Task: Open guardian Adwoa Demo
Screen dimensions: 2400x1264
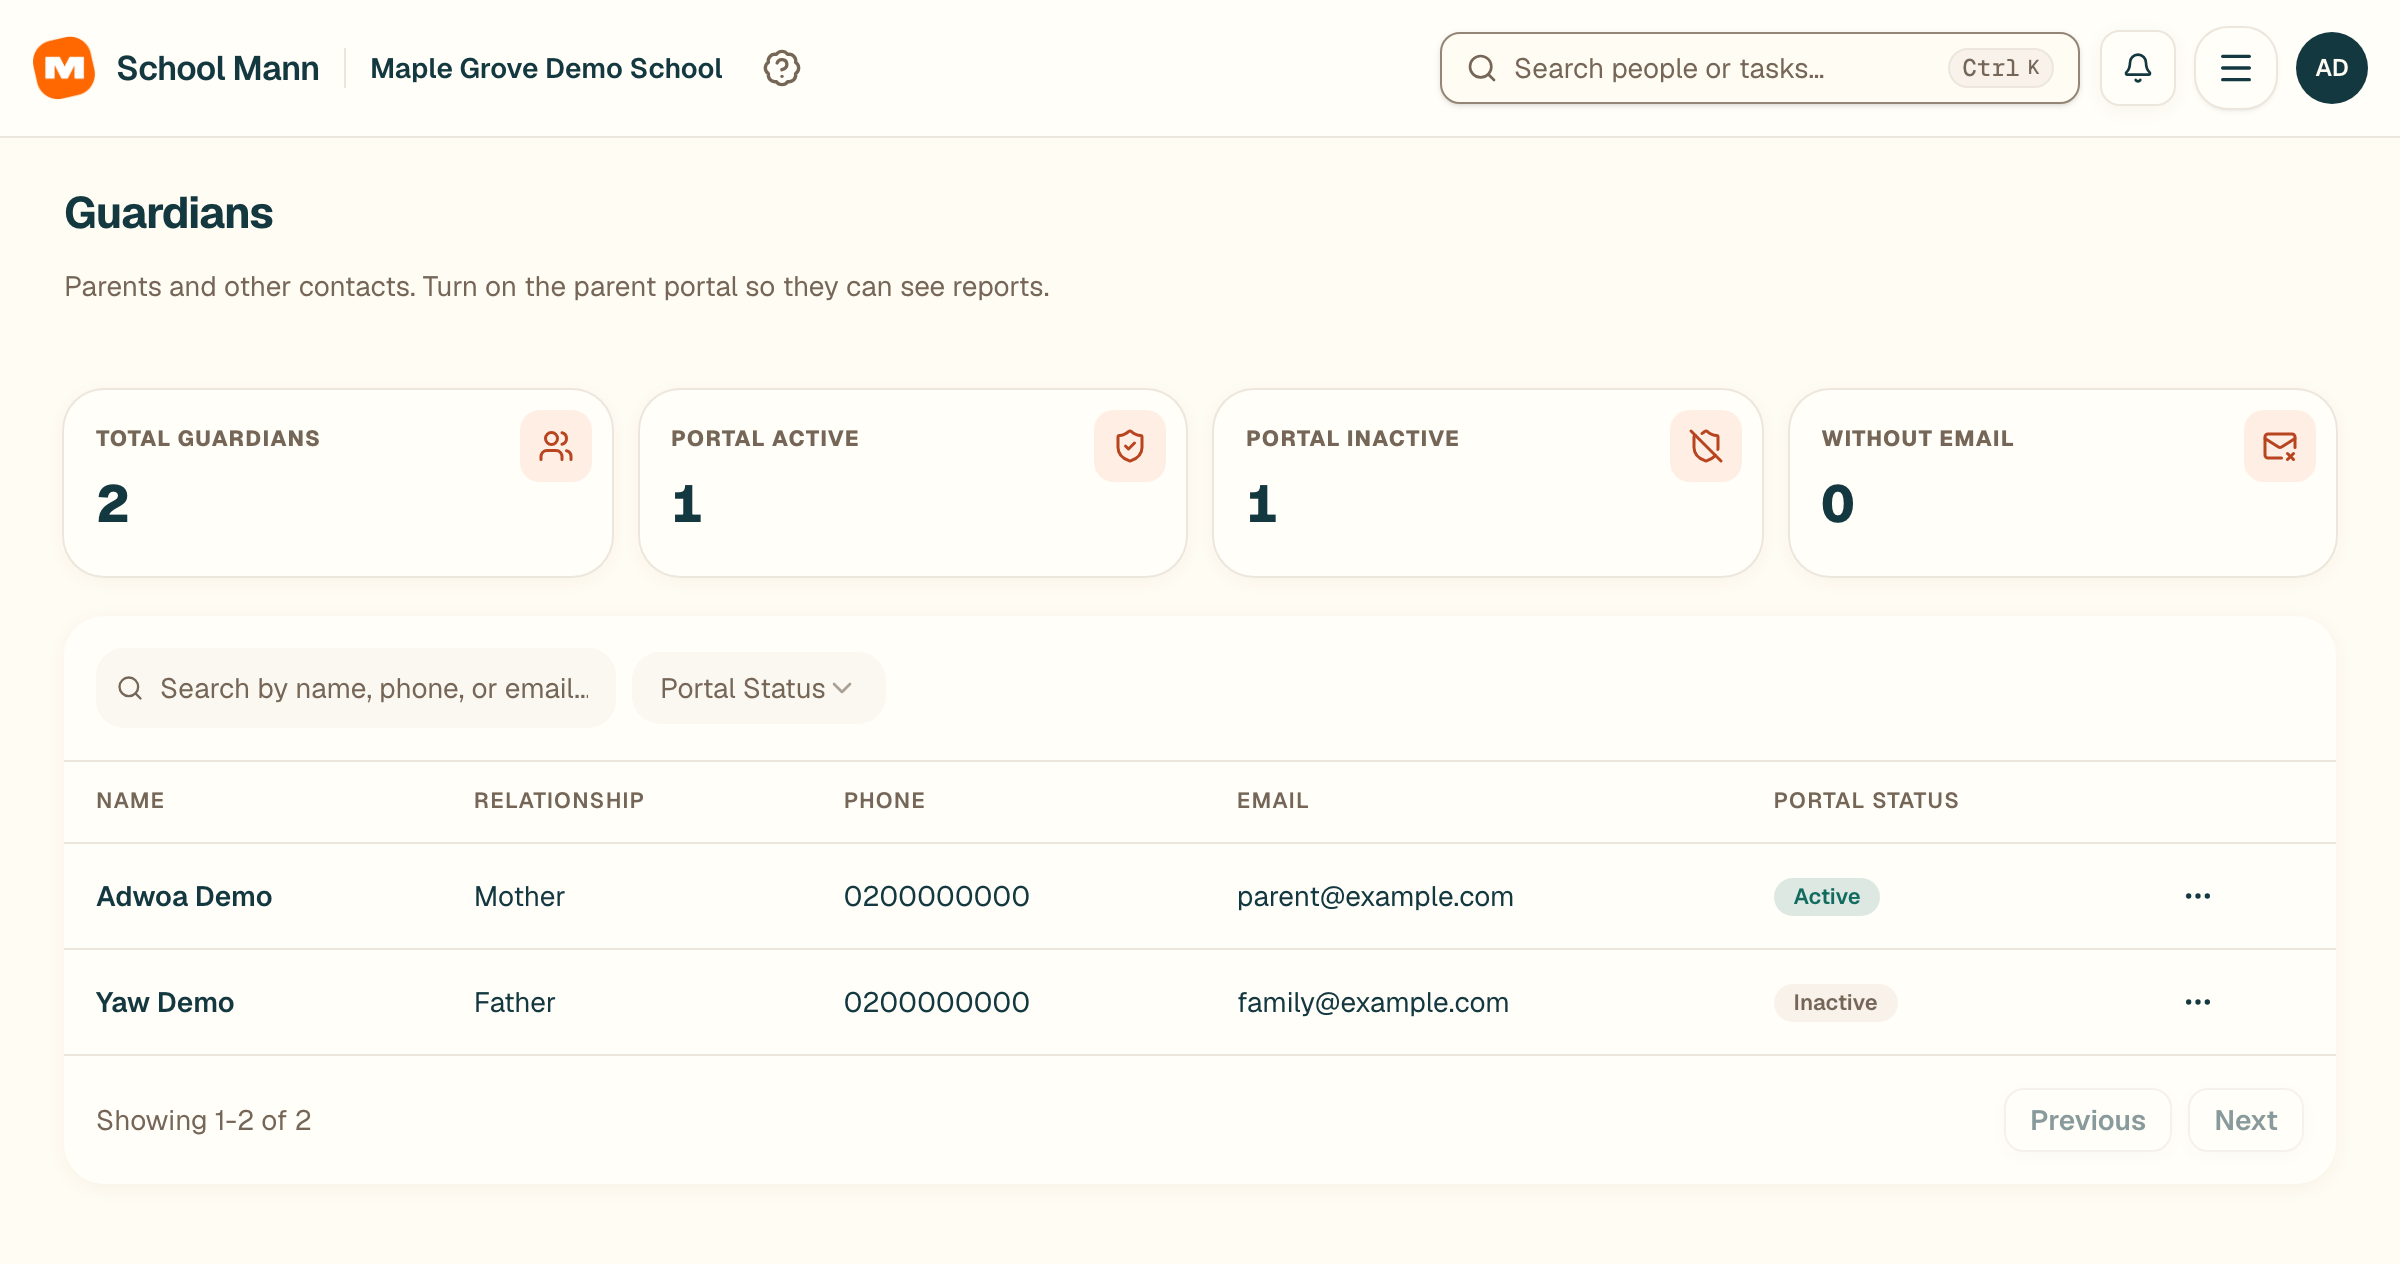Action: pos(184,896)
